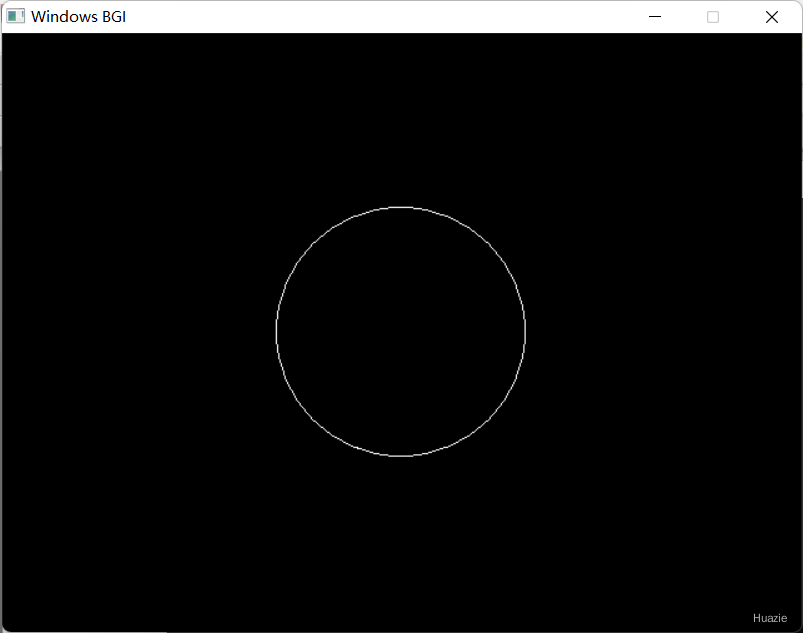803x633 pixels.
Task: Click the Windows BGI app icon in title bar
Action: click(15, 16)
